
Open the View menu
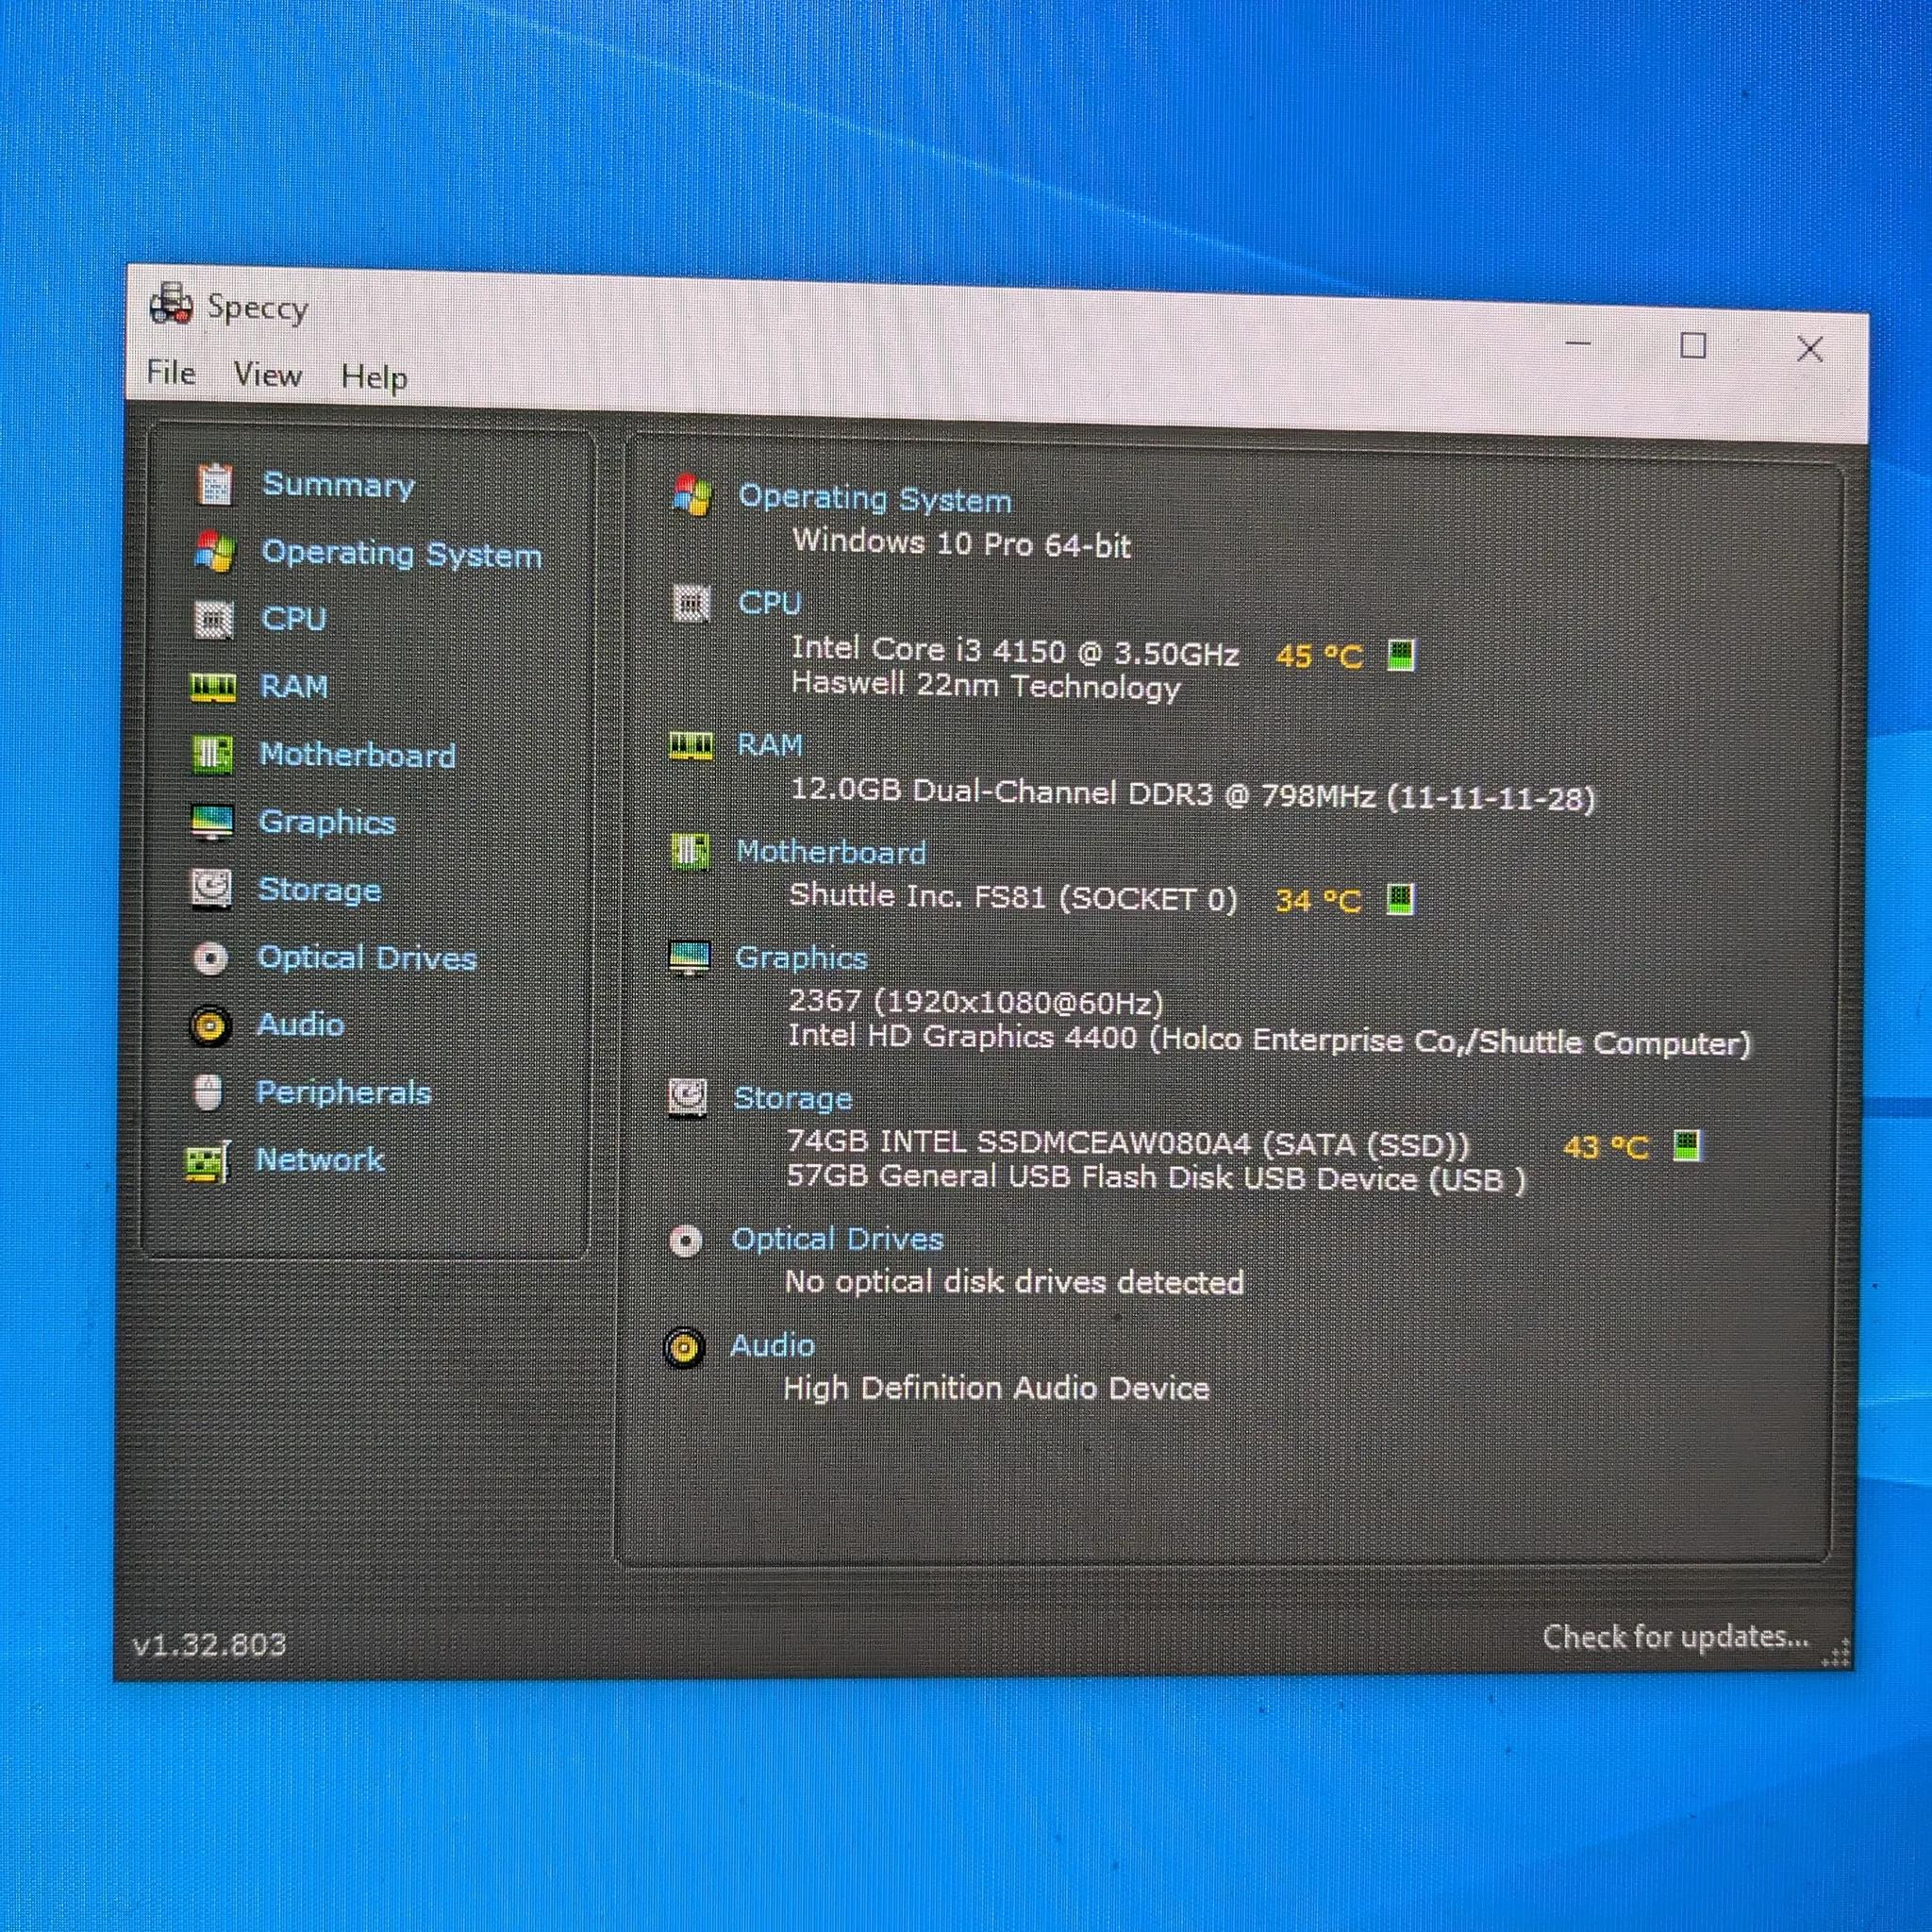pyautogui.click(x=267, y=375)
